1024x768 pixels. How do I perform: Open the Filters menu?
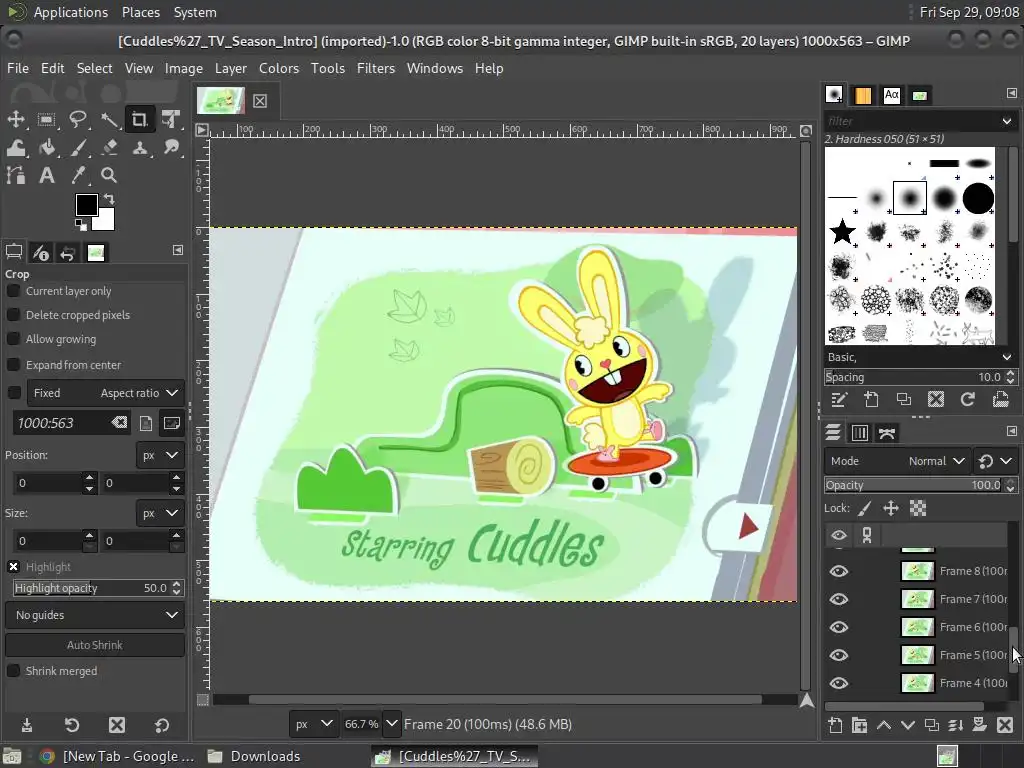[376, 68]
